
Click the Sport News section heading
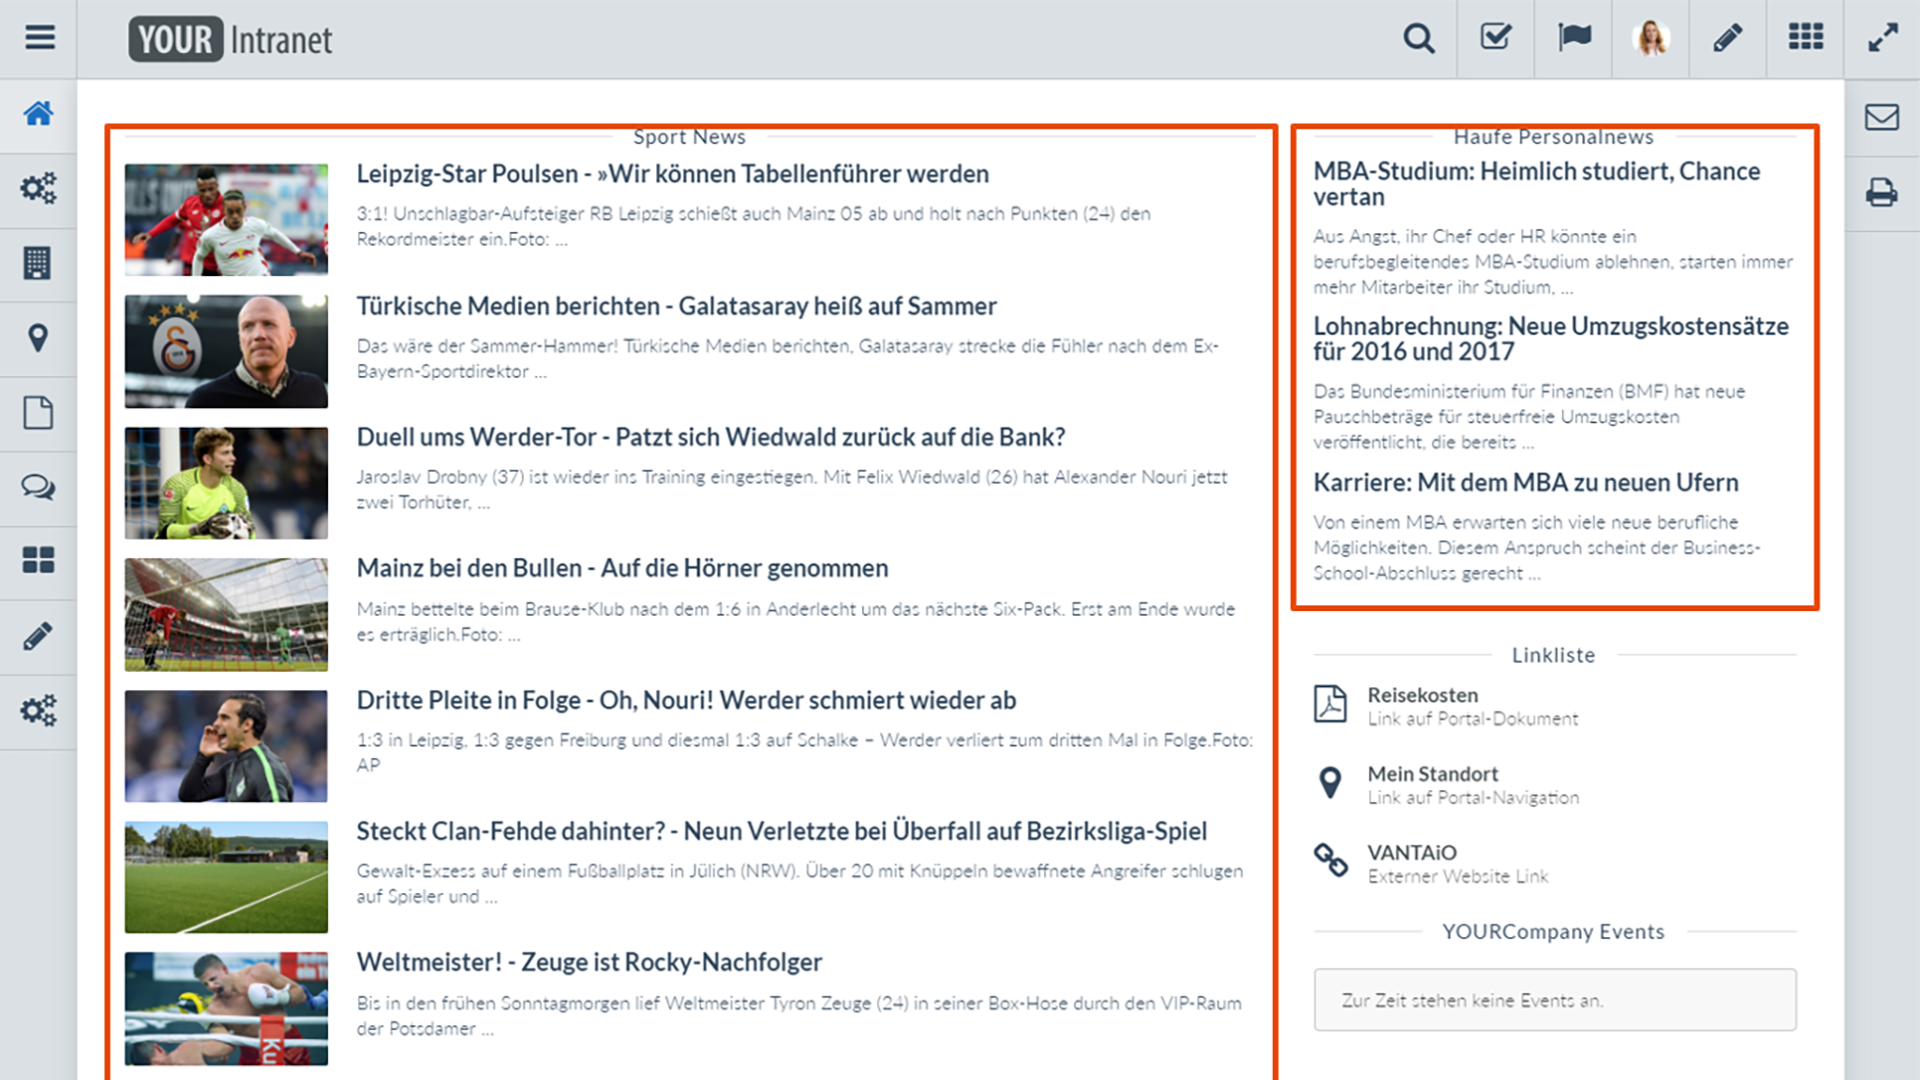pos(689,137)
